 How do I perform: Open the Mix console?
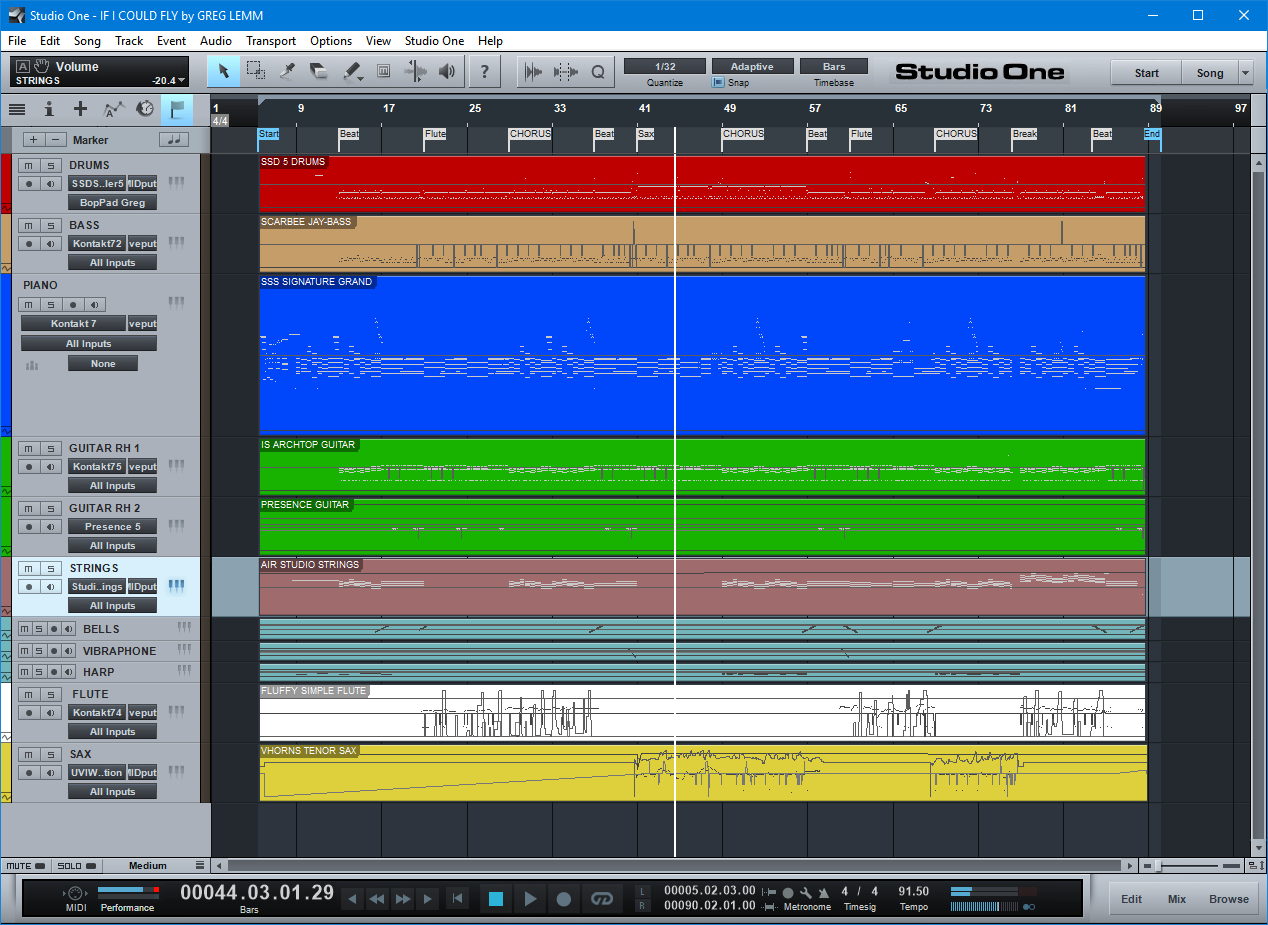(1177, 899)
